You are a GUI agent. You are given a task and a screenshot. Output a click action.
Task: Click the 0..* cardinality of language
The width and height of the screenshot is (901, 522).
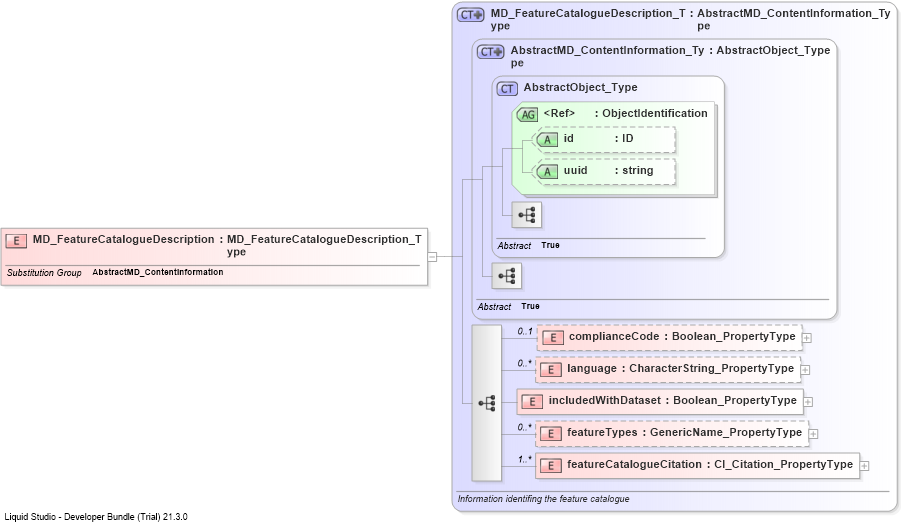pyautogui.click(x=524, y=363)
